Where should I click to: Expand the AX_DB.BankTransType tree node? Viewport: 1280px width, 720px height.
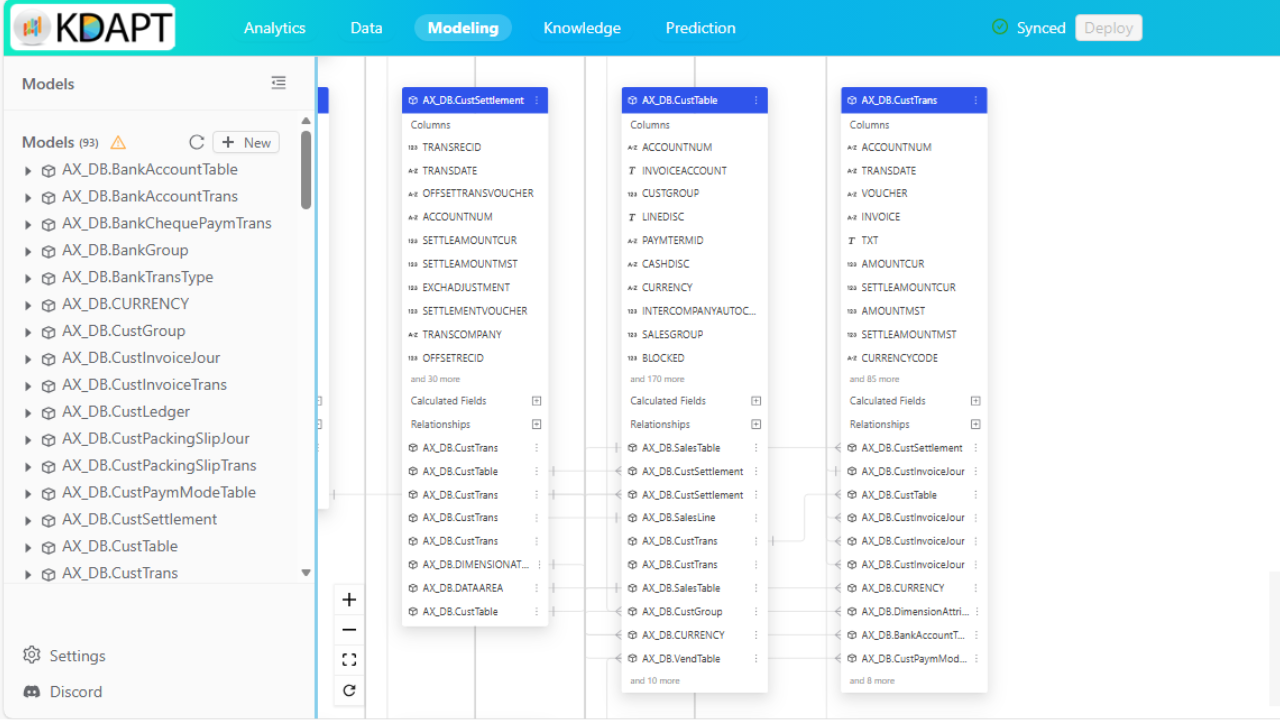[x=28, y=278]
